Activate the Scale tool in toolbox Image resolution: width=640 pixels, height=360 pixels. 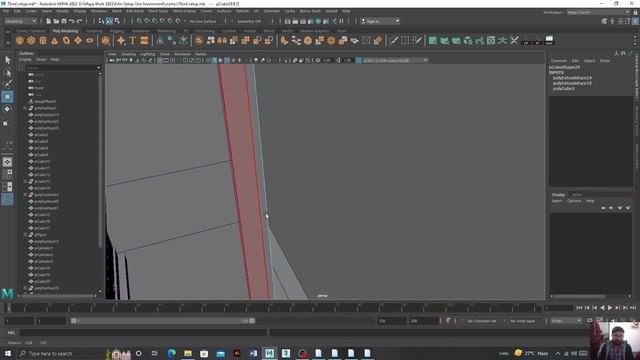click(x=7, y=122)
